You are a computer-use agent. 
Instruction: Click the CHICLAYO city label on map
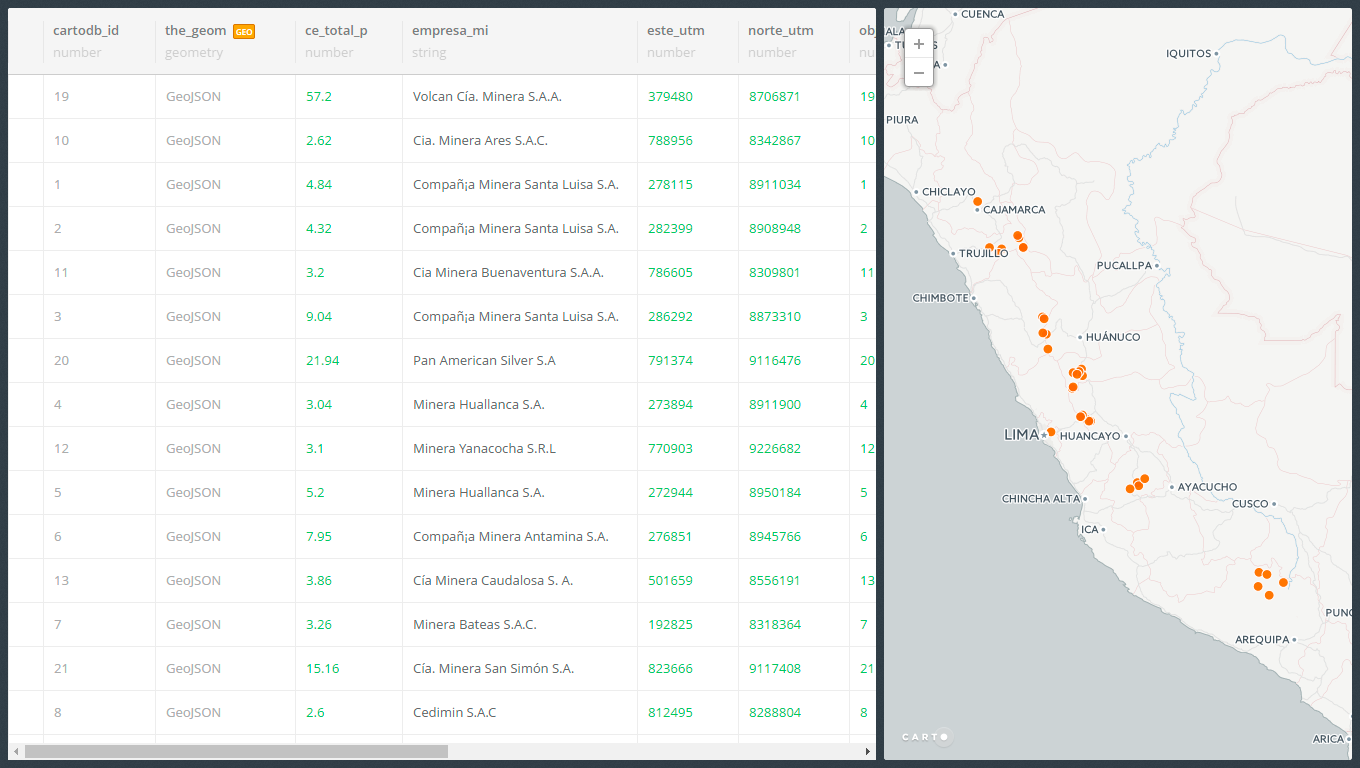[x=949, y=192]
